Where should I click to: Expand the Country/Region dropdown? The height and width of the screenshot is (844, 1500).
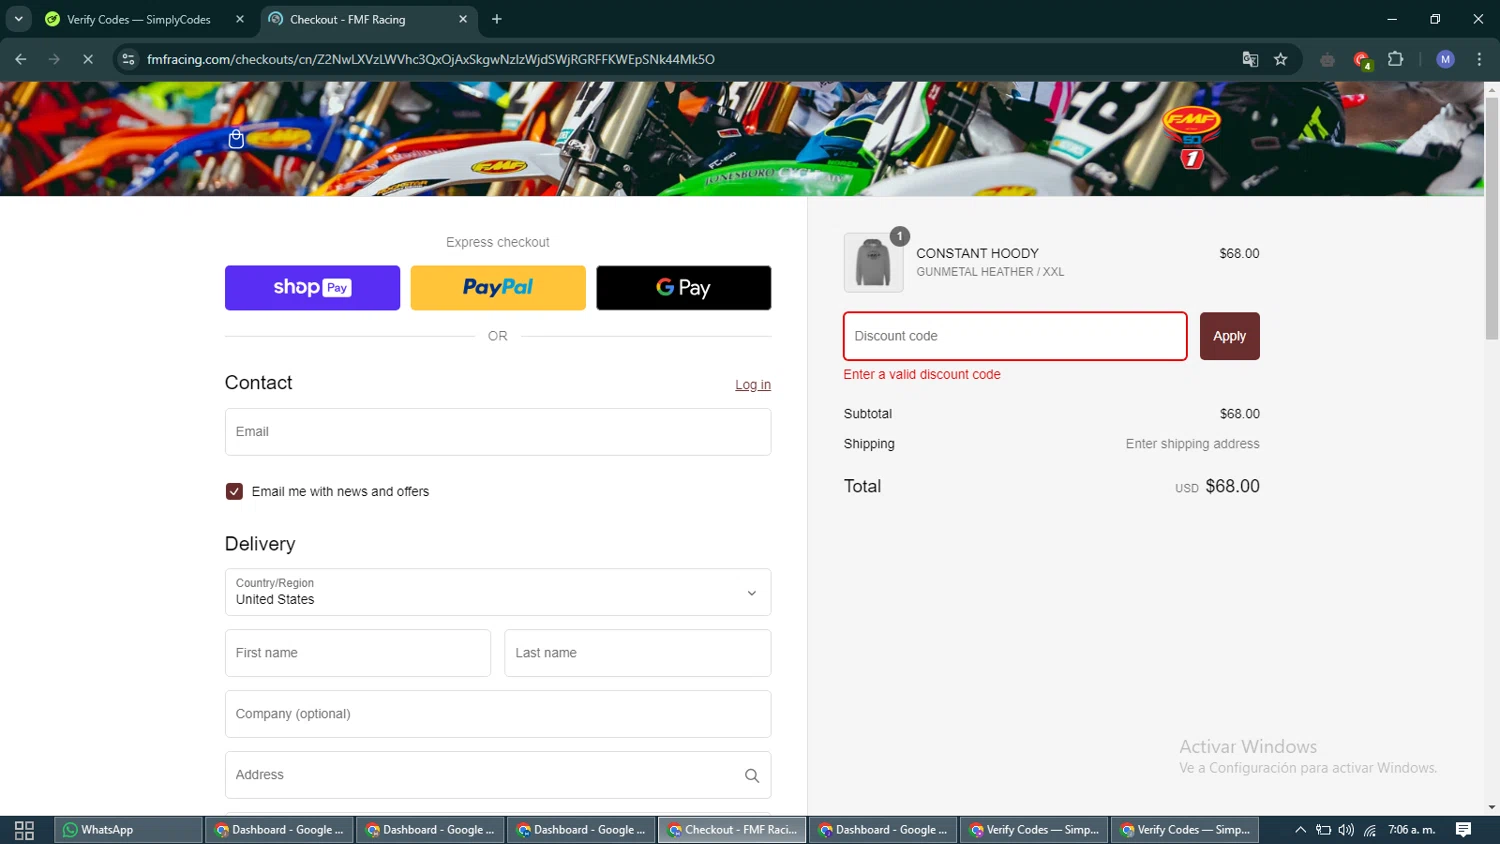[x=498, y=592]
